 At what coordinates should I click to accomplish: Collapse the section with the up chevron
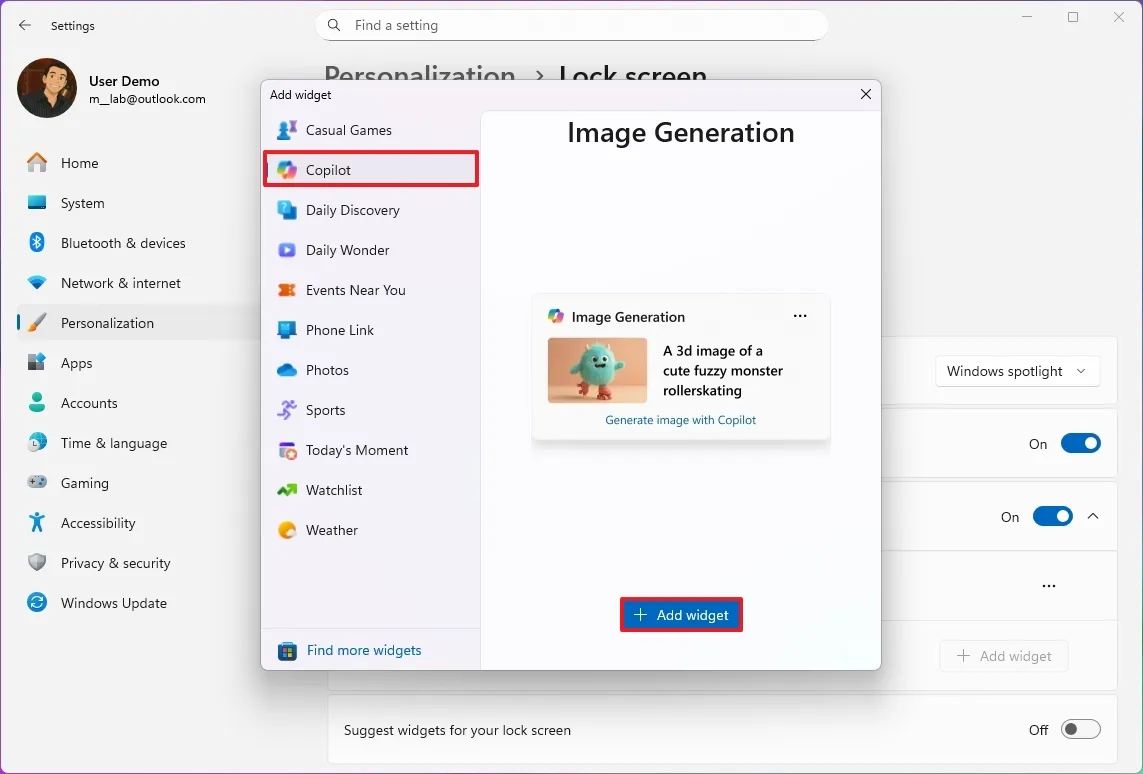click(1093, 517)
